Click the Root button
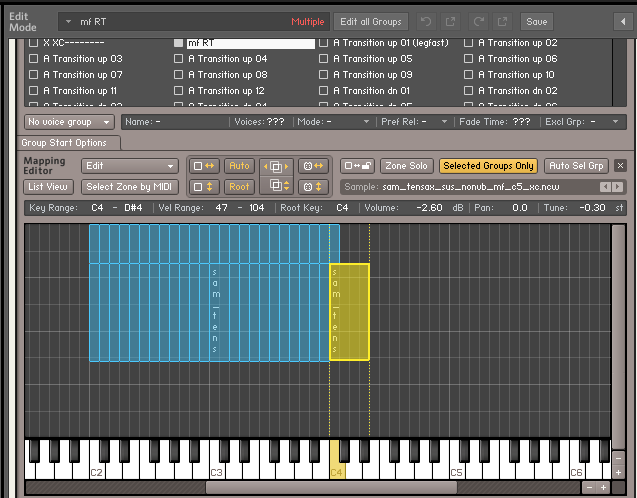 pyautogui.click(x=239, y=187)
